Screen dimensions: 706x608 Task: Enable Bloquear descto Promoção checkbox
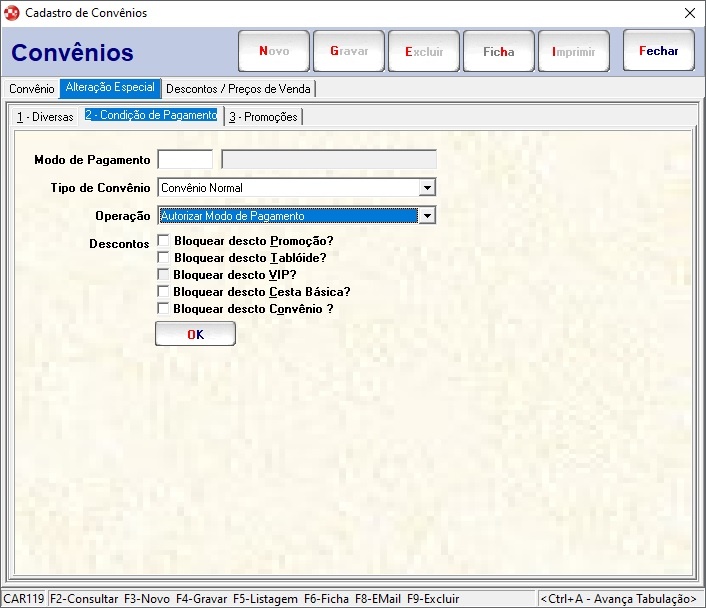[163, 240]
